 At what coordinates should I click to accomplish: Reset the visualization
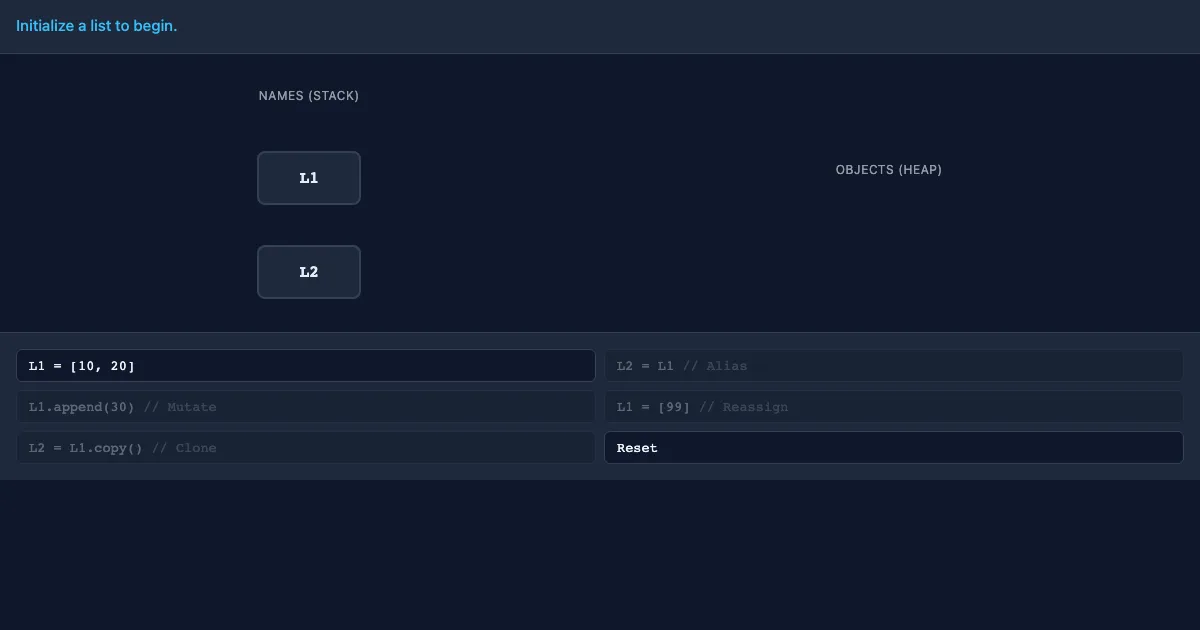[x=894, y=448]
